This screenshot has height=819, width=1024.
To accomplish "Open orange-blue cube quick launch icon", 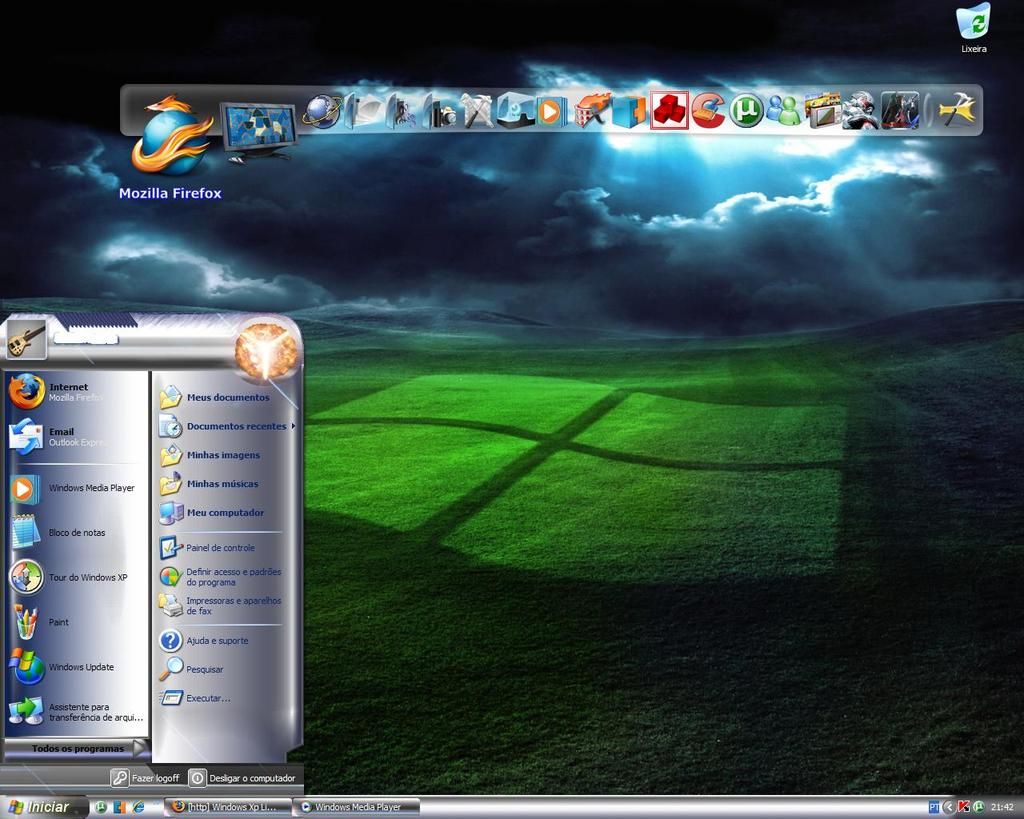I will click(120, 807).
